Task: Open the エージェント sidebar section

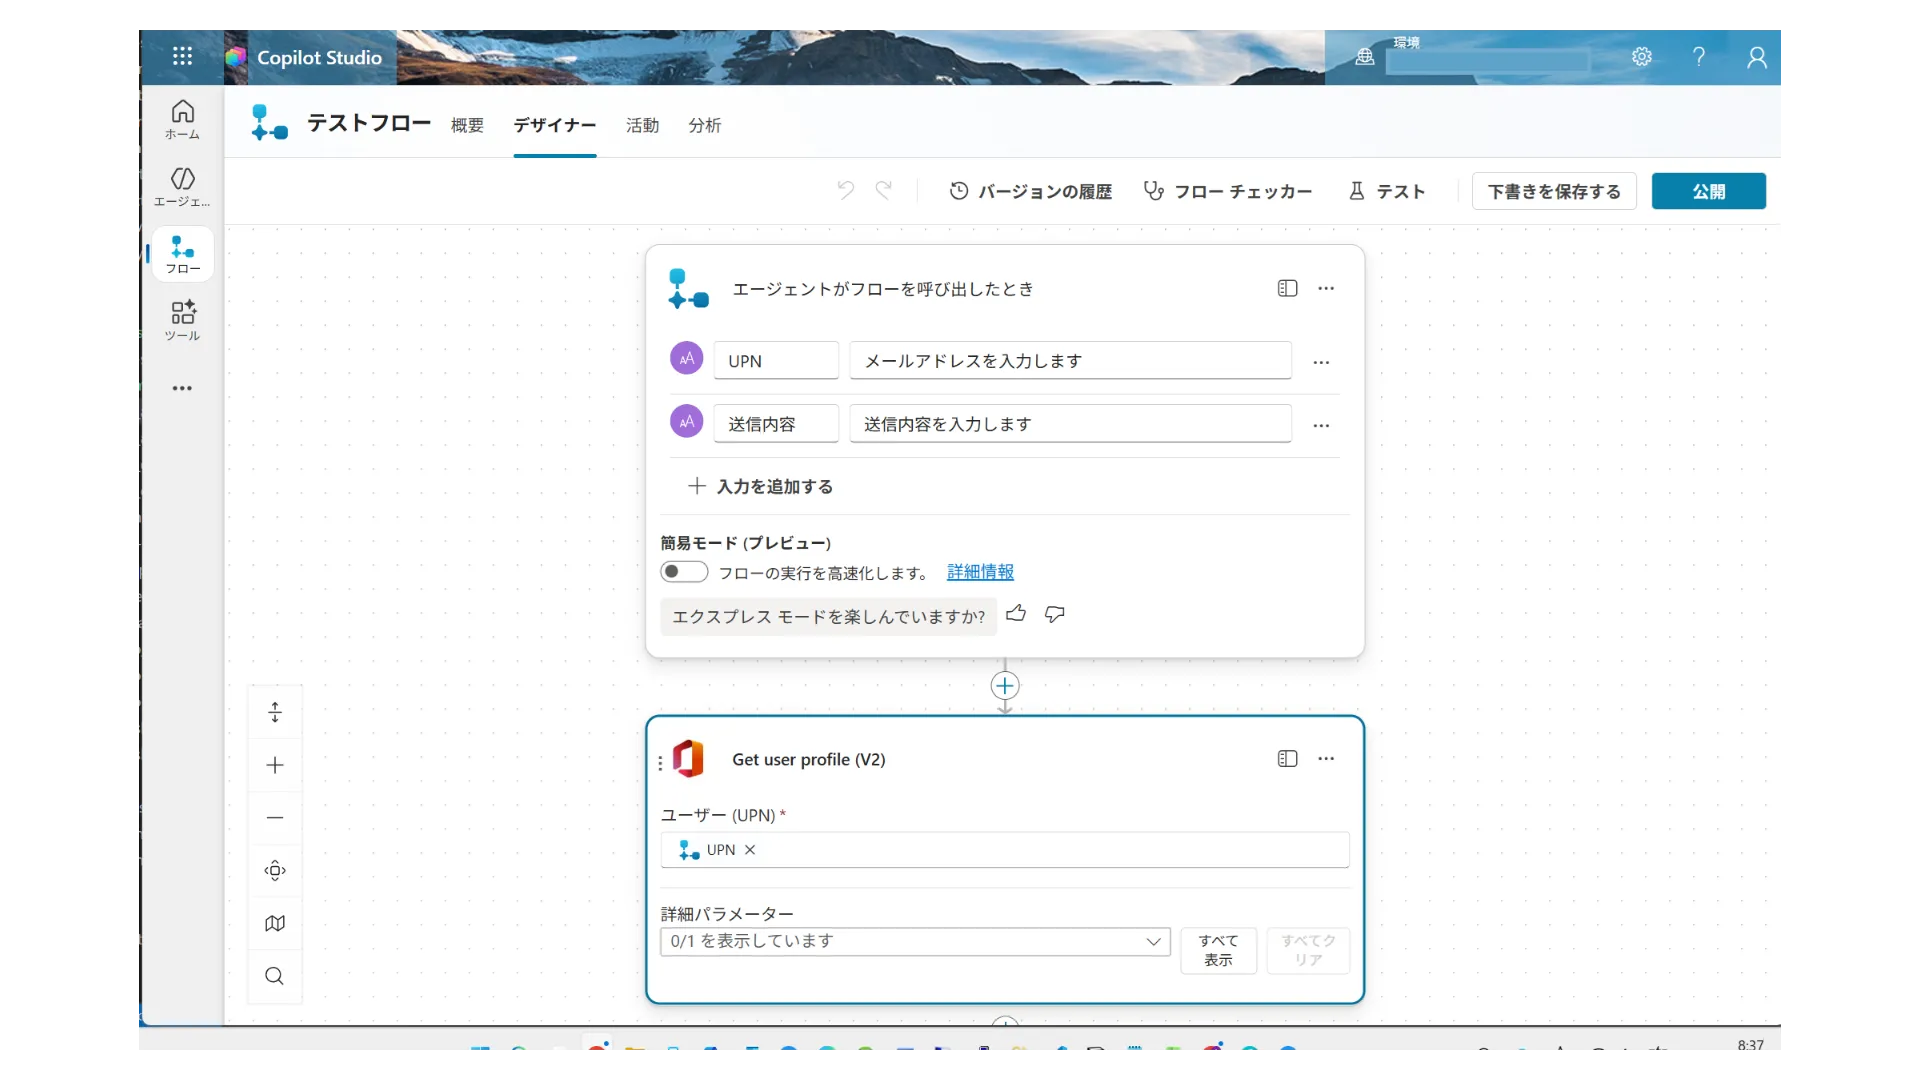Action: pyautogui.click(x=182, y=186)
